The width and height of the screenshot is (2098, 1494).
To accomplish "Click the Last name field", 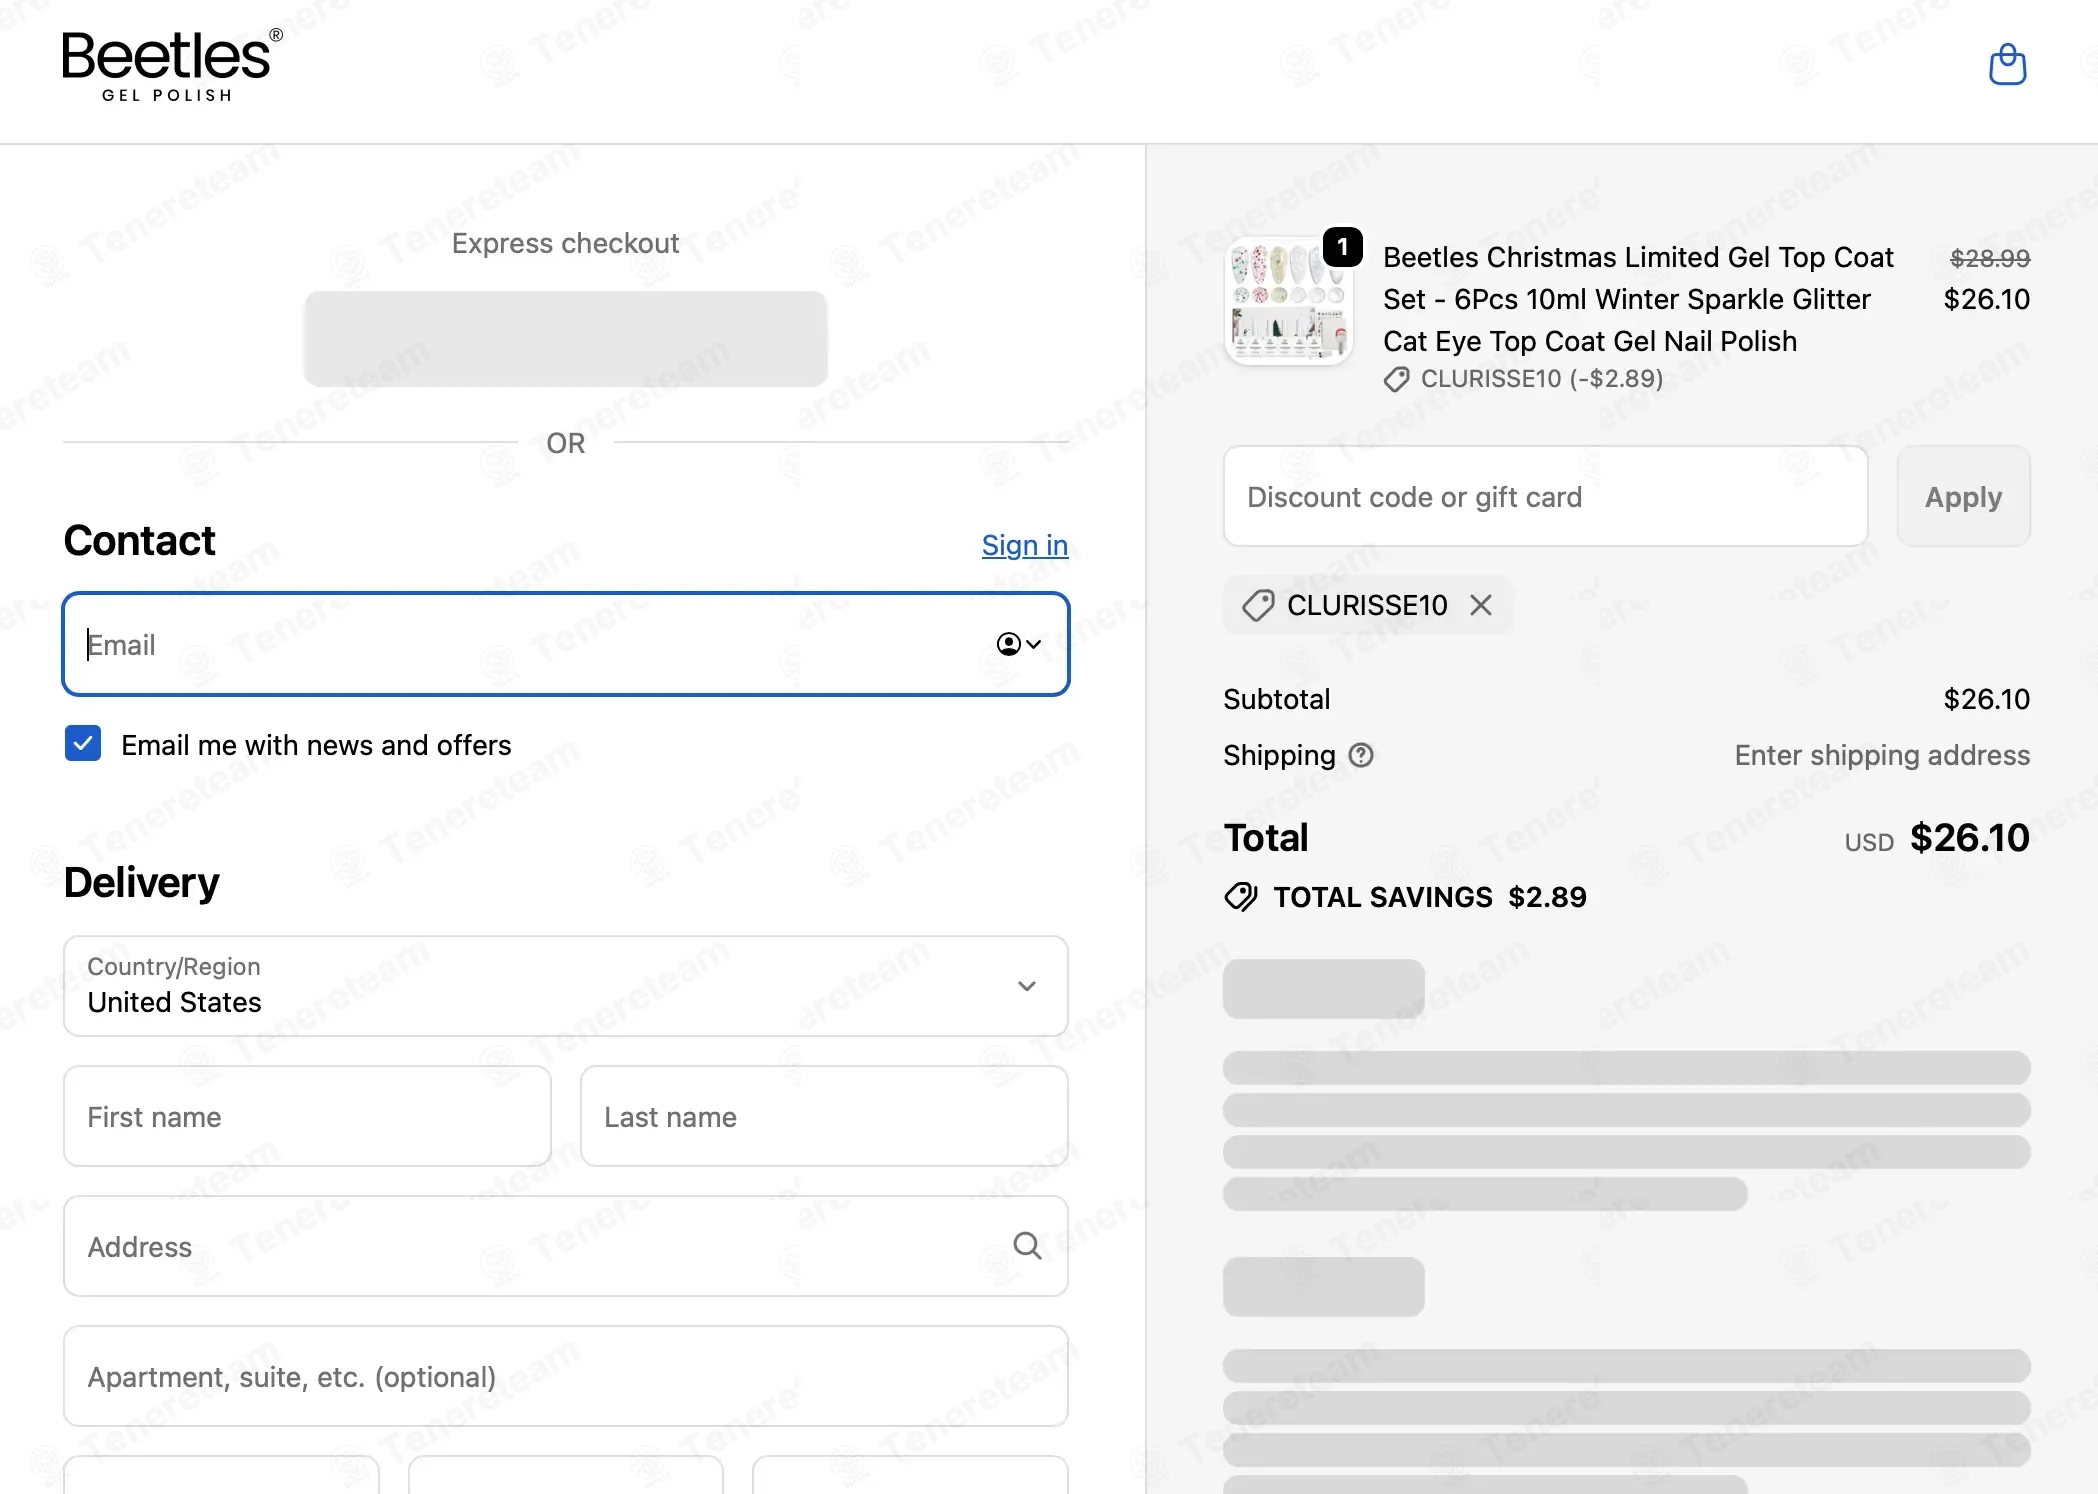I will point(824,1116).
